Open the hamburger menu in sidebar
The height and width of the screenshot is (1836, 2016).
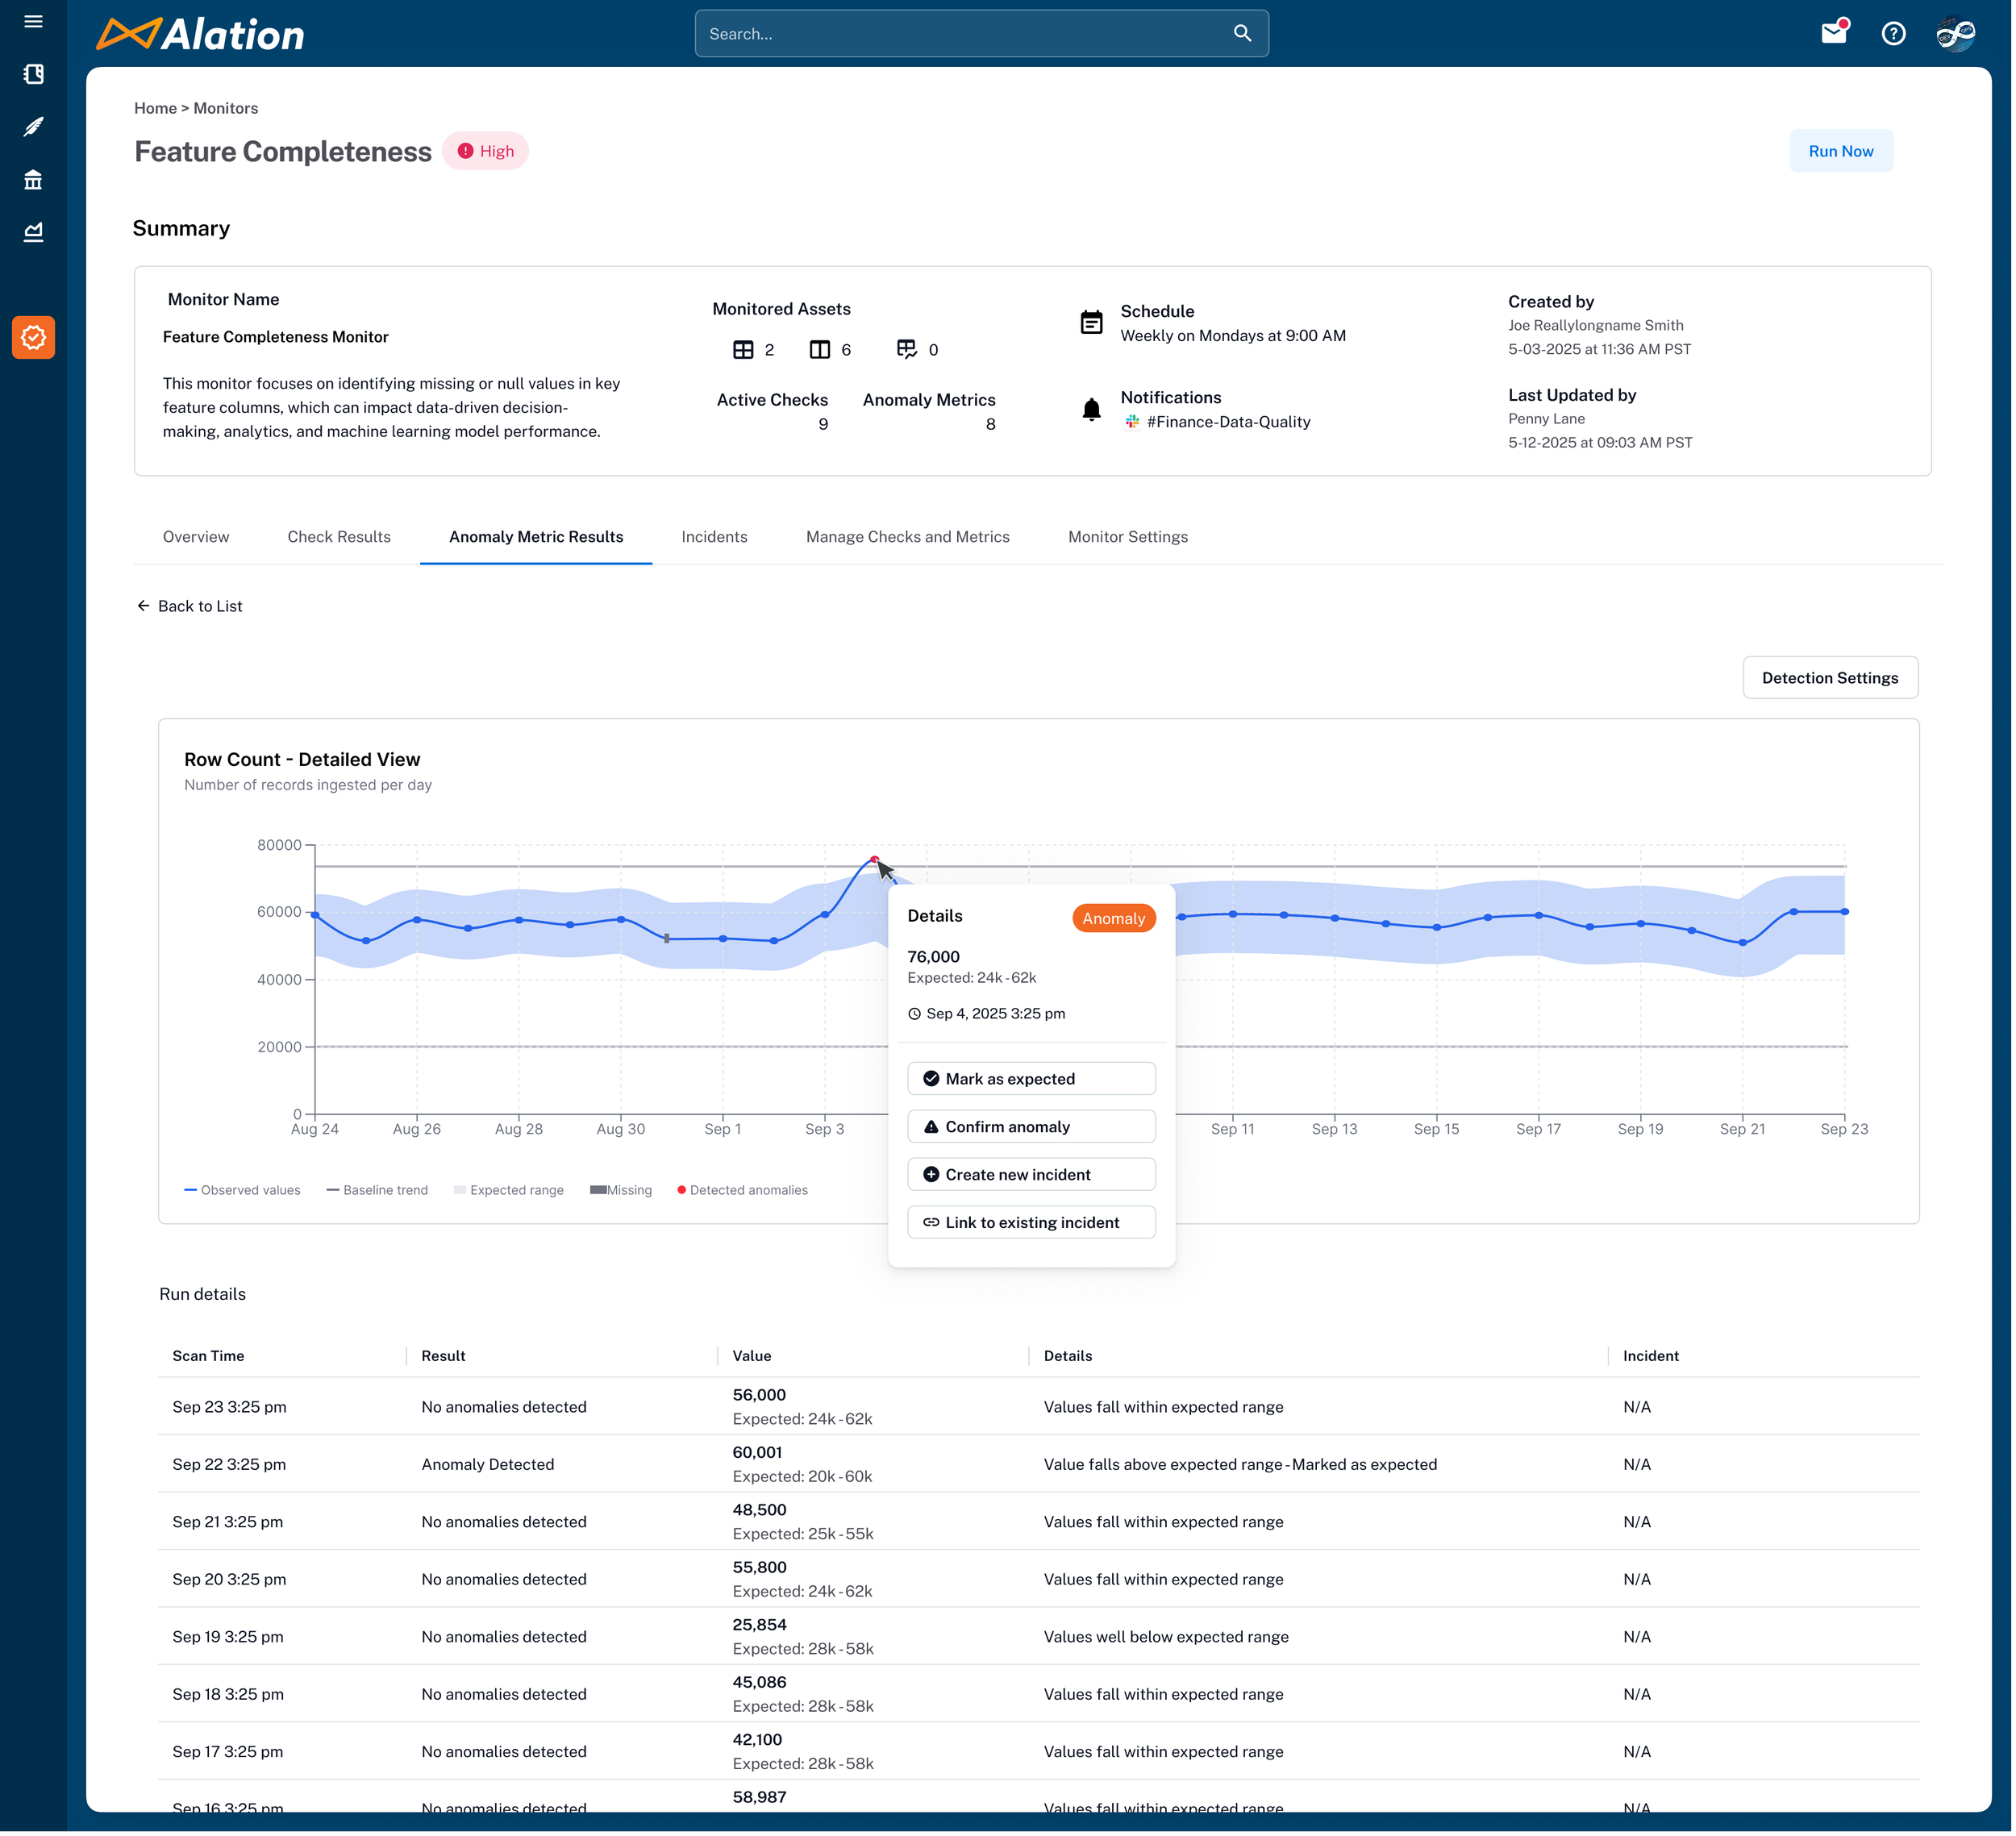coord(33,22)
